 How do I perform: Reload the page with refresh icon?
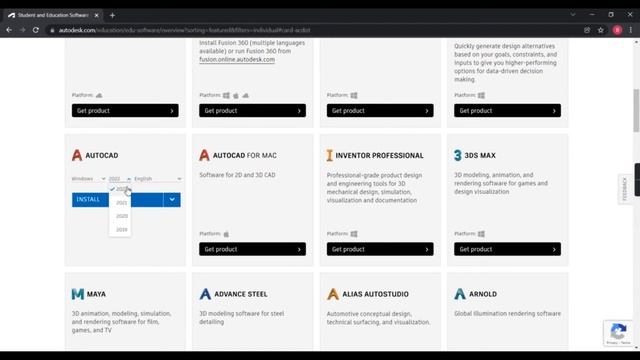[x=36, y=30]
